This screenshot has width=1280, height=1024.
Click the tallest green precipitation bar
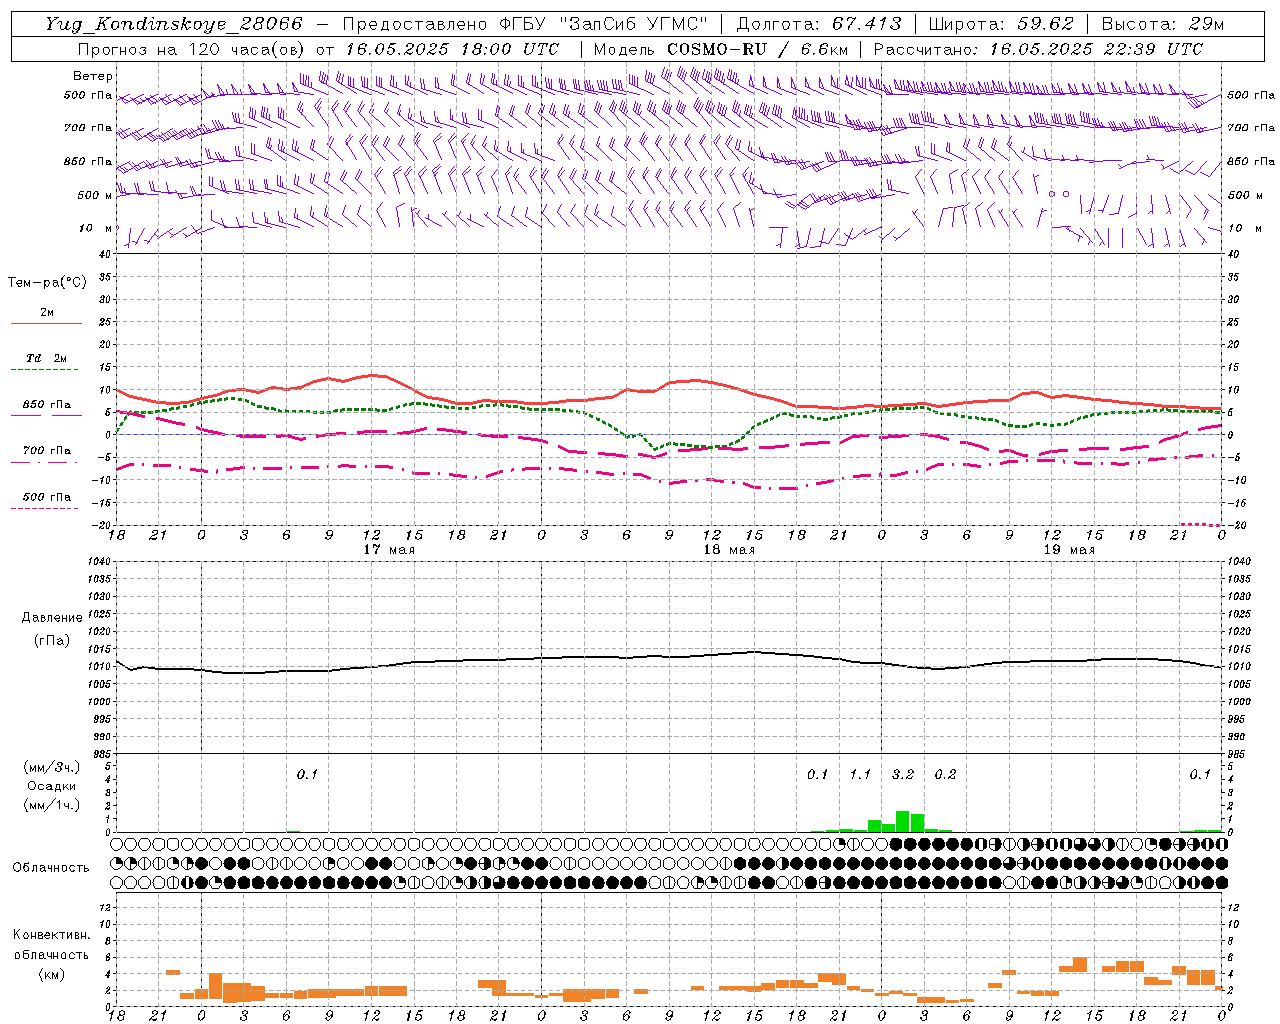click(x=902, y=821)
